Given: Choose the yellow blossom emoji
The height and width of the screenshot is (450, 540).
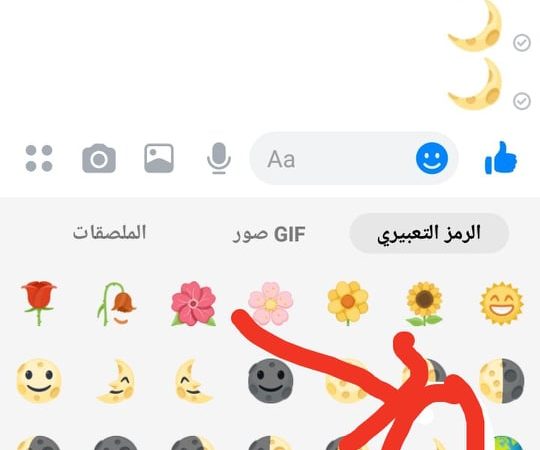Looking at the screenshot, I should click(348, 304).
